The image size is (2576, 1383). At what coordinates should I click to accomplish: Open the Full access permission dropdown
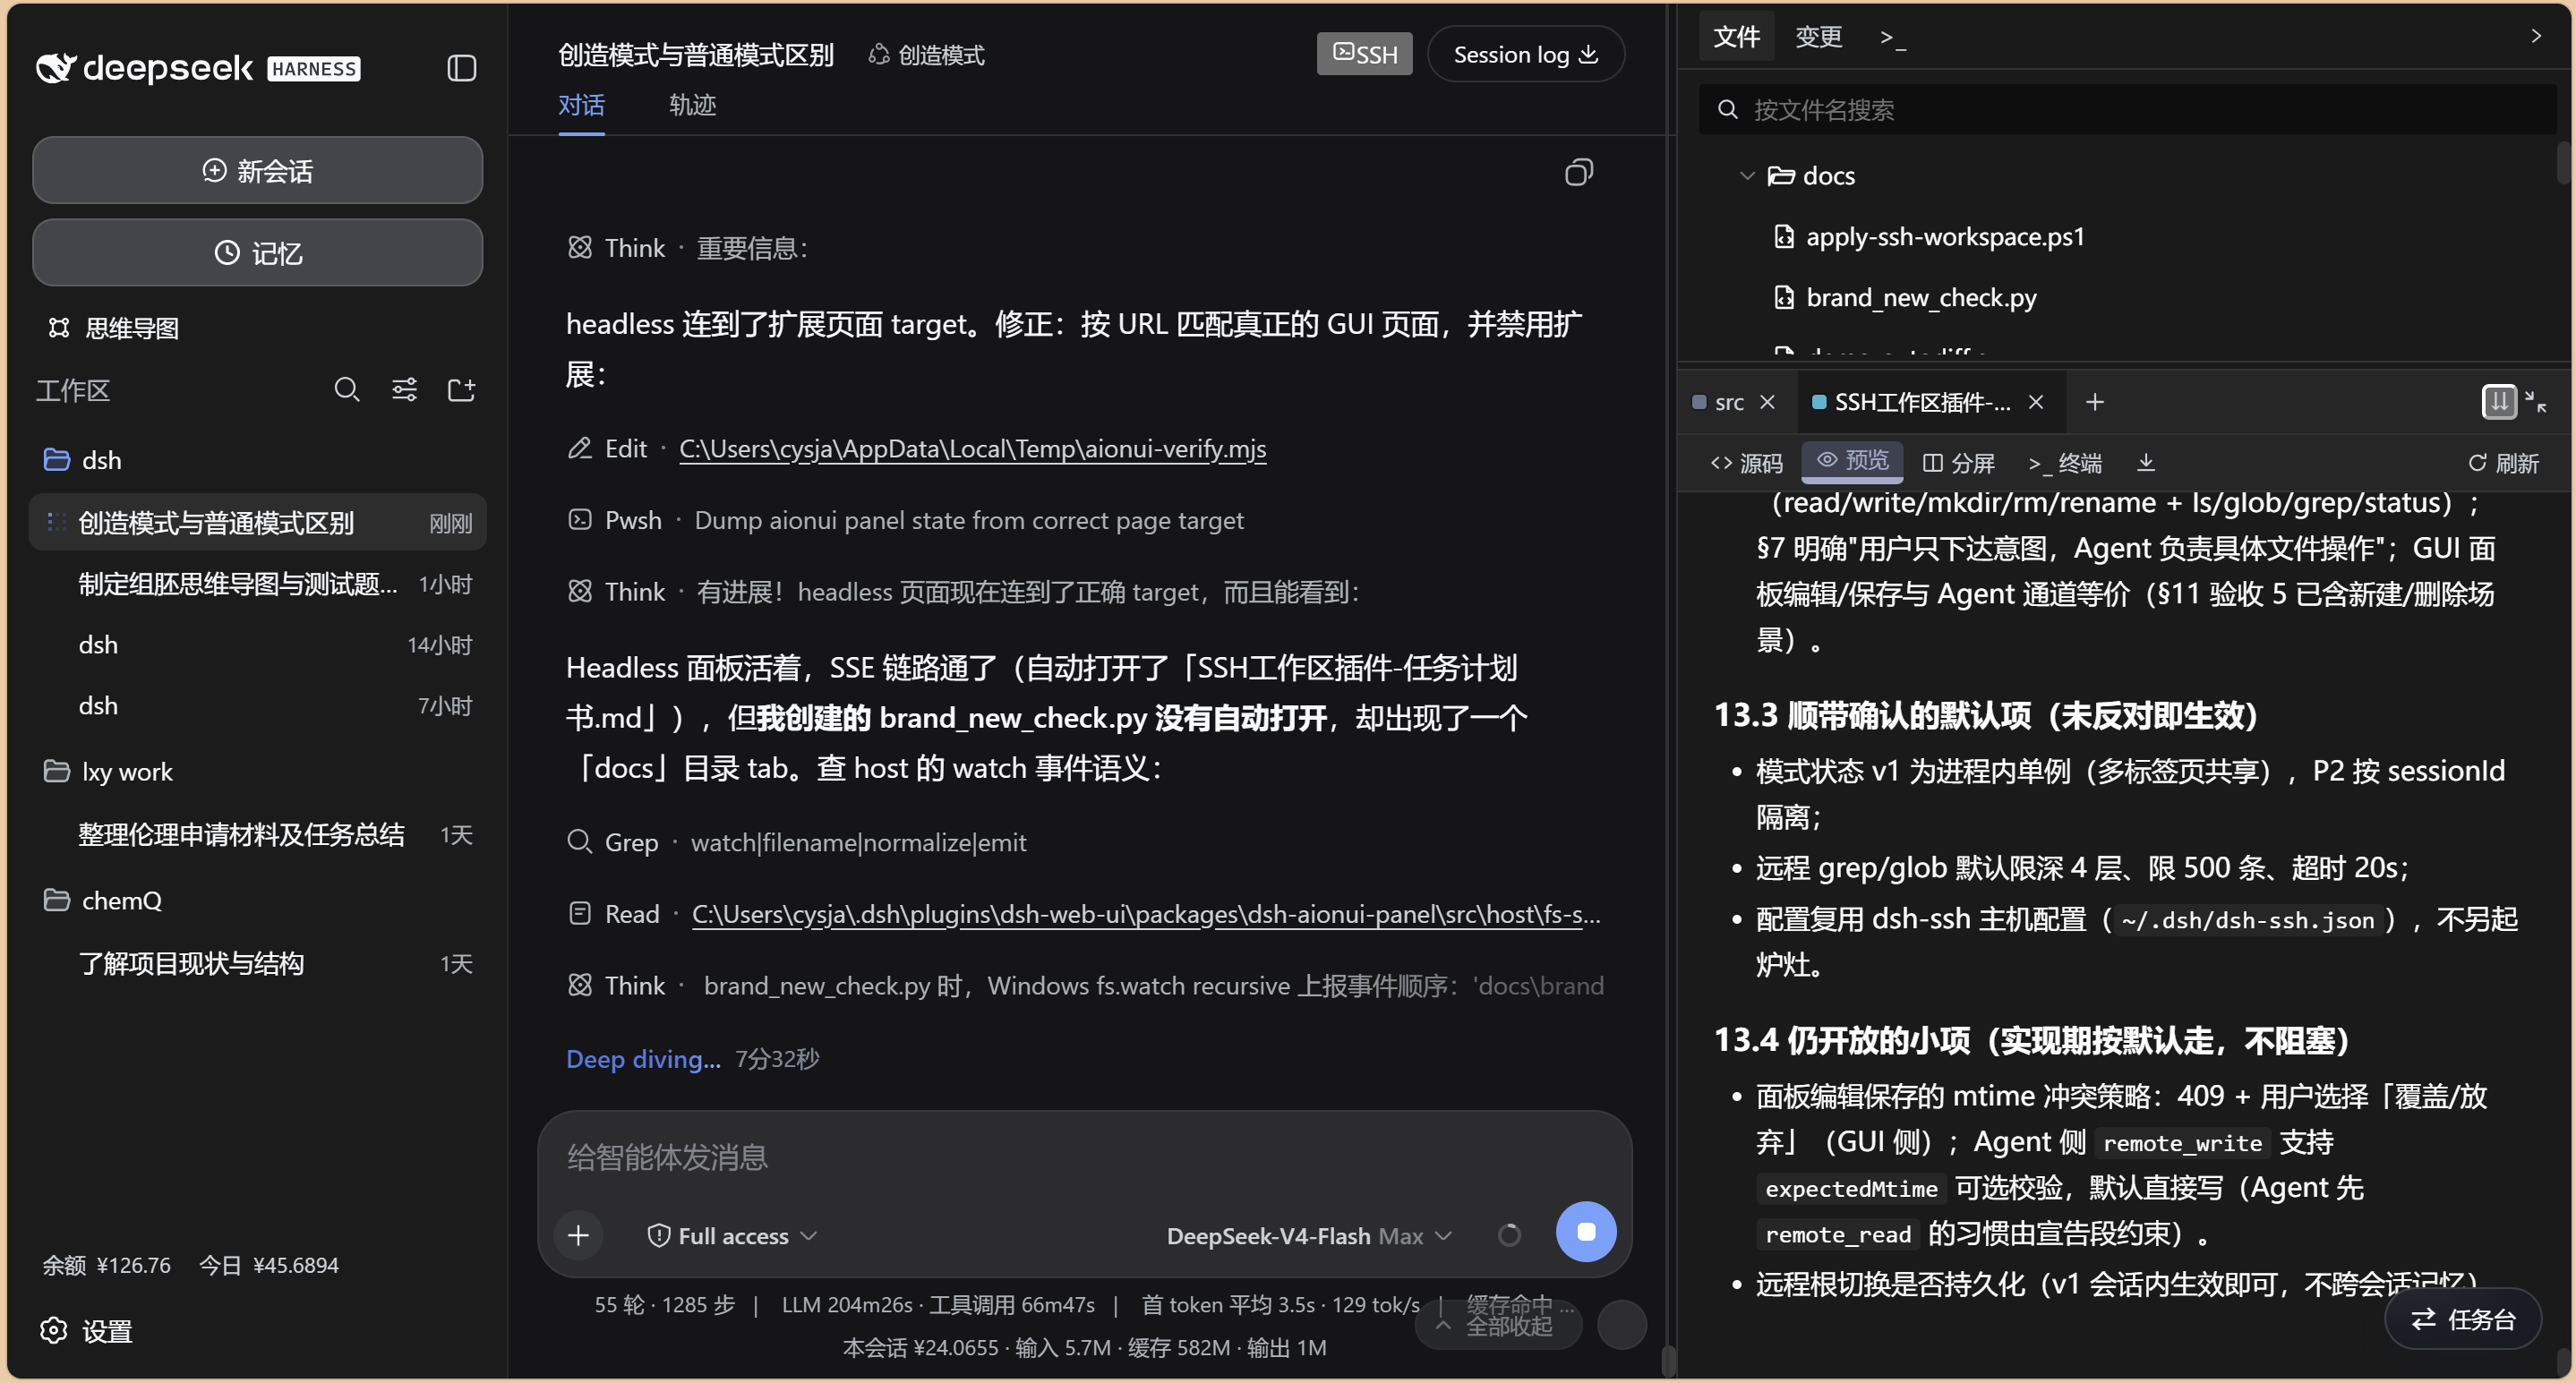click(x=733, y=1236)
